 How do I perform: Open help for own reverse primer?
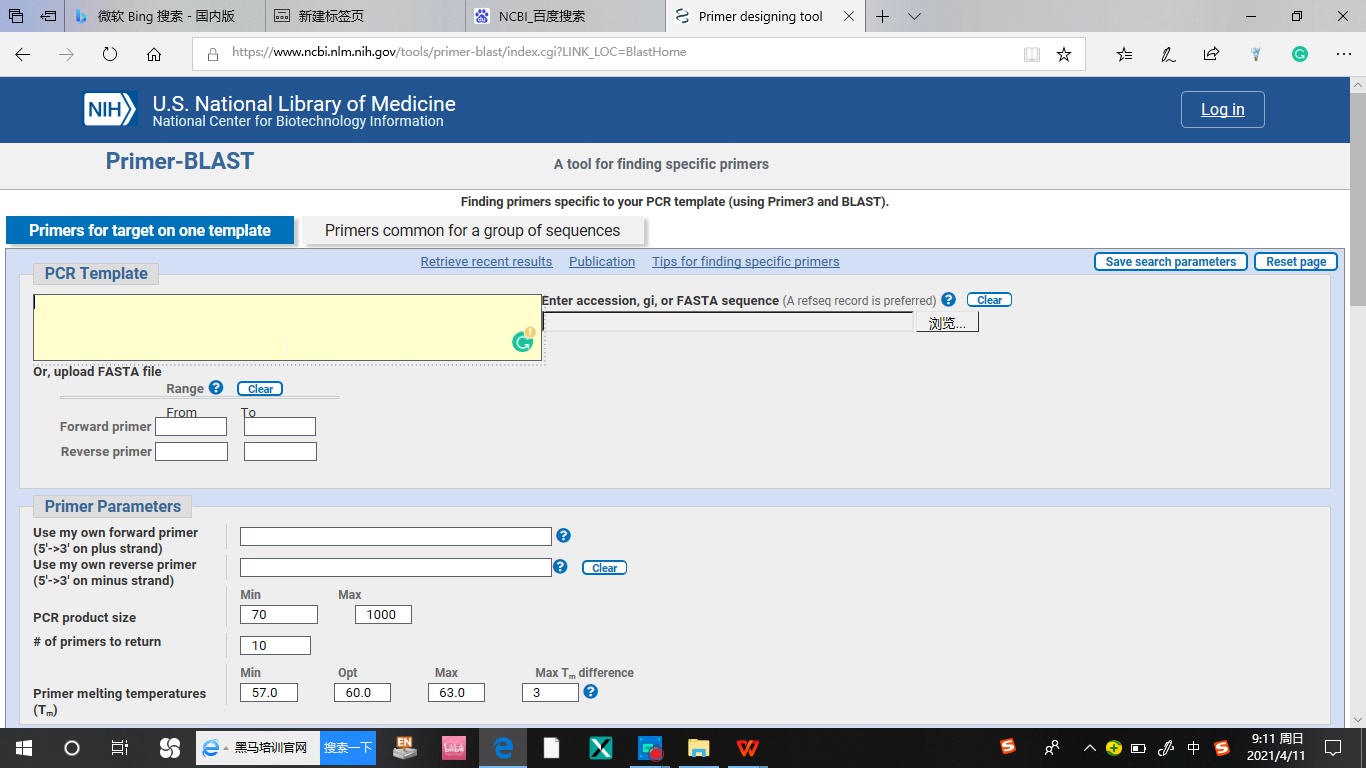coord(560,566)
